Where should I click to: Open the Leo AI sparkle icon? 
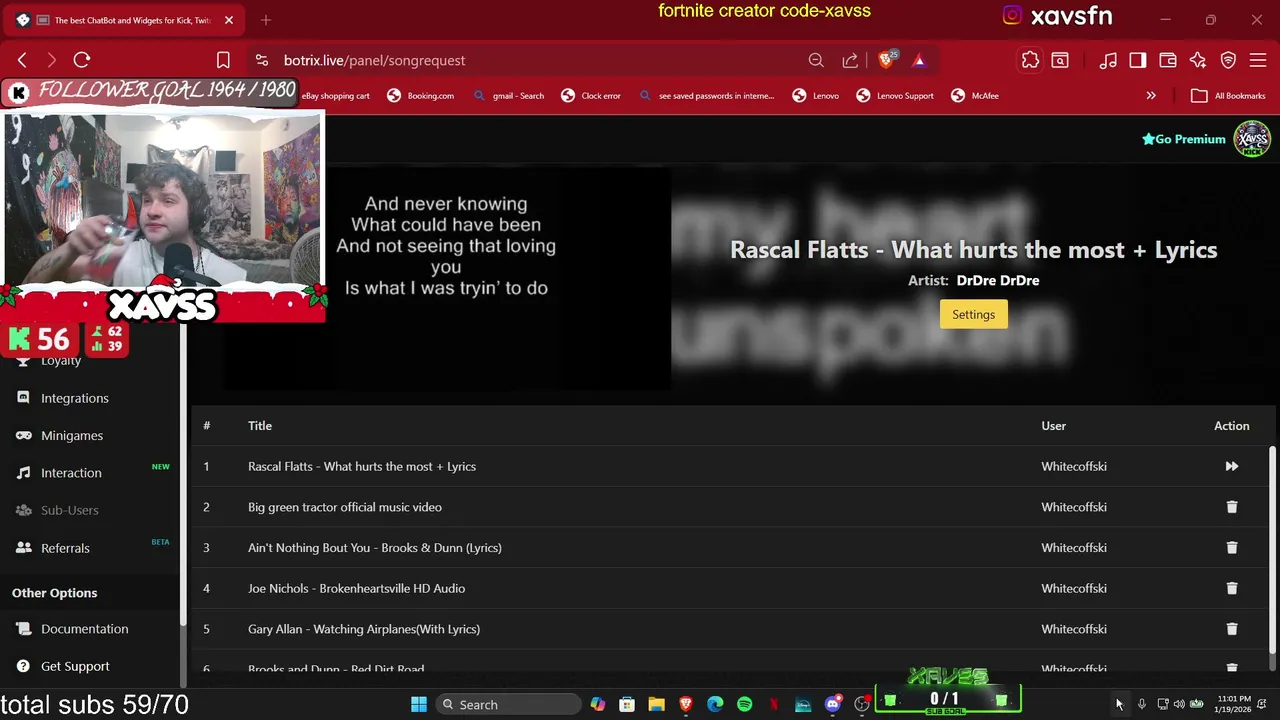pyautogui.click(x=1198, y=60)
